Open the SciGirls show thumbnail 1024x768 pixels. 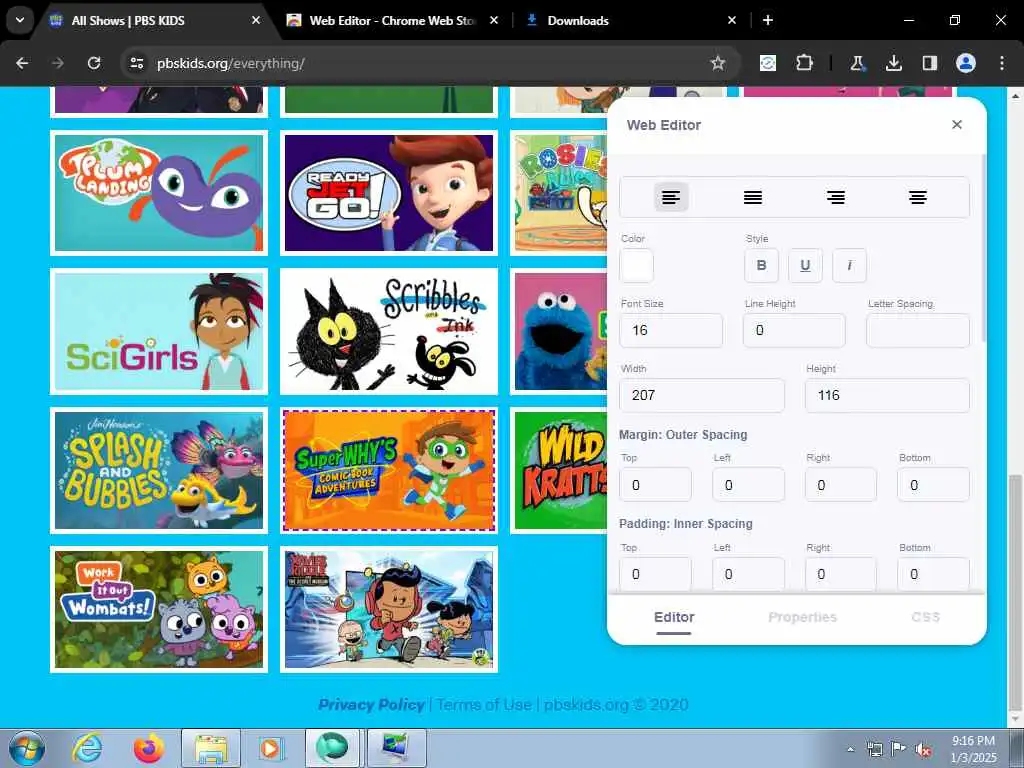(159, 332)
